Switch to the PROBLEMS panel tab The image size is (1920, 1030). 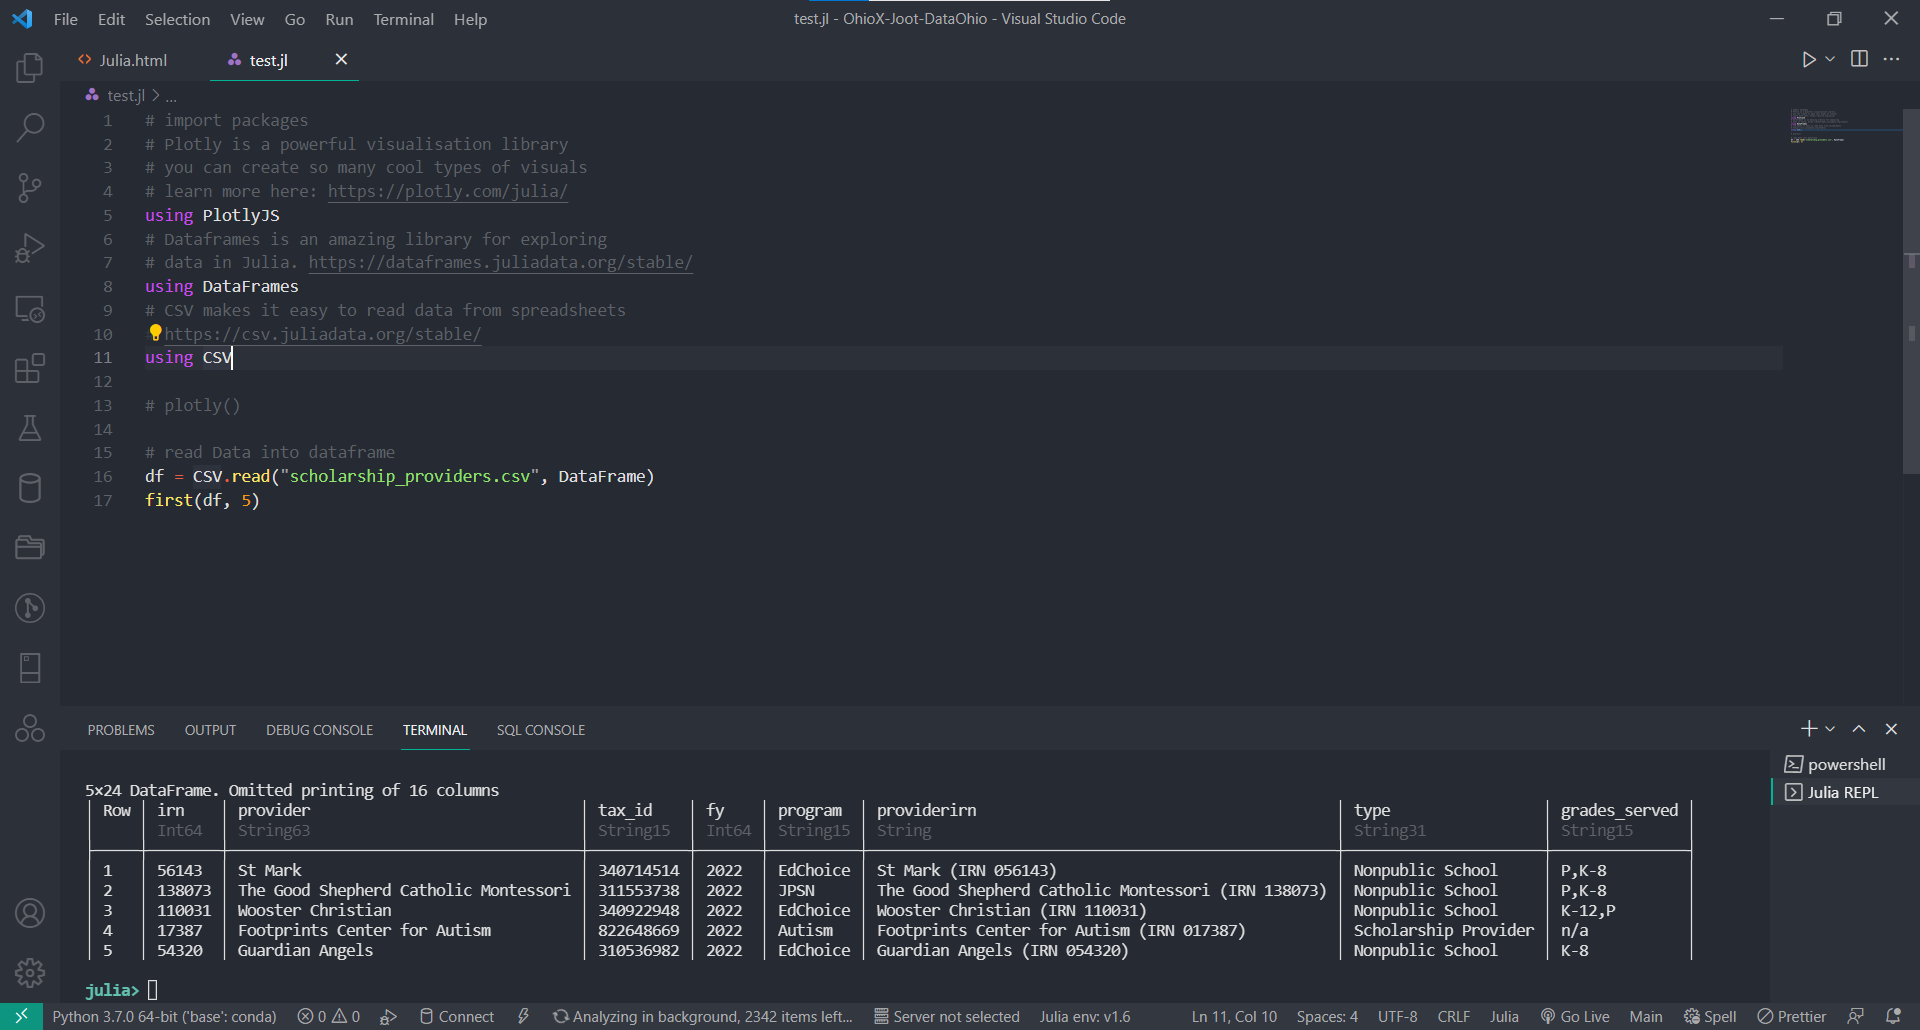(121, 730)
